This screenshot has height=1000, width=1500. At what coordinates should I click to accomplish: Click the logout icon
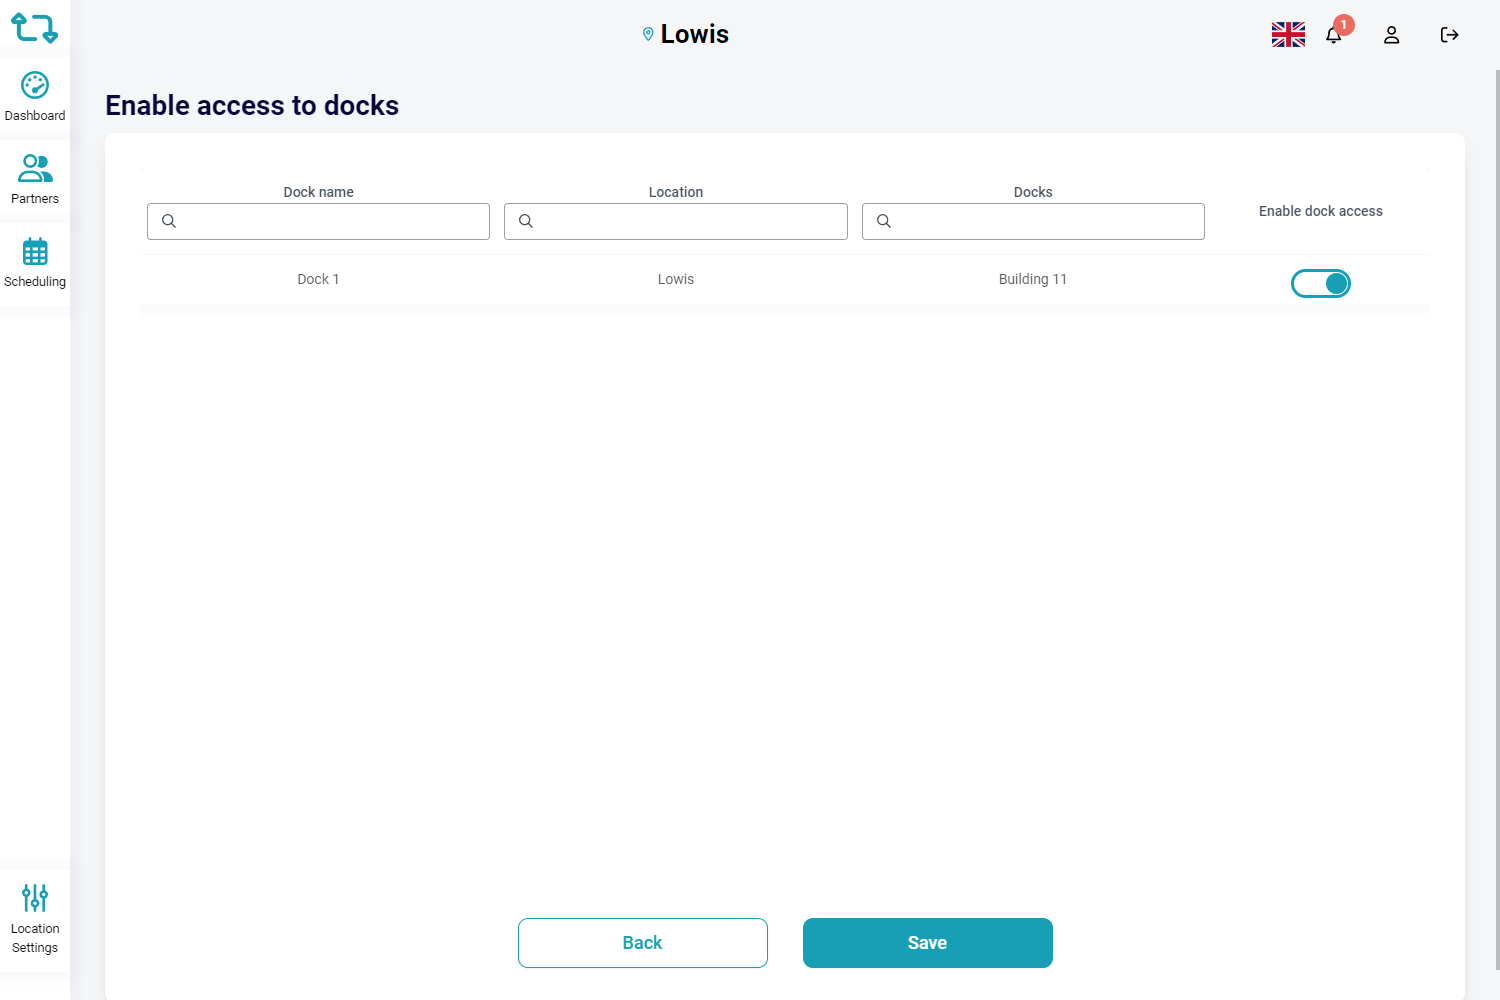tap(1449, 35)
